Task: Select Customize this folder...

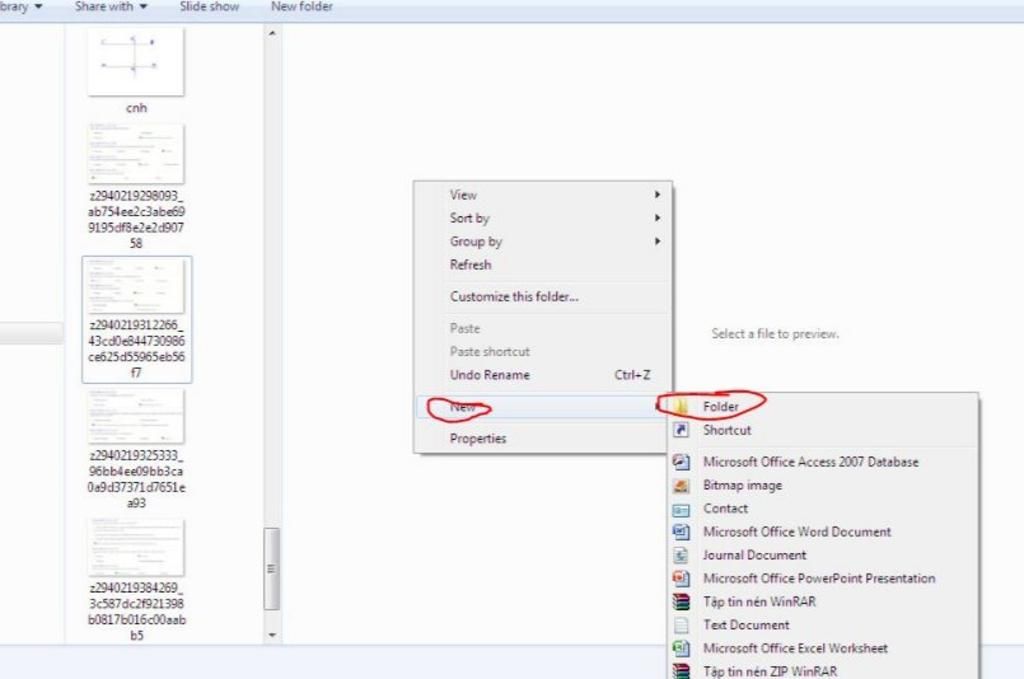Action: [542, 296]
